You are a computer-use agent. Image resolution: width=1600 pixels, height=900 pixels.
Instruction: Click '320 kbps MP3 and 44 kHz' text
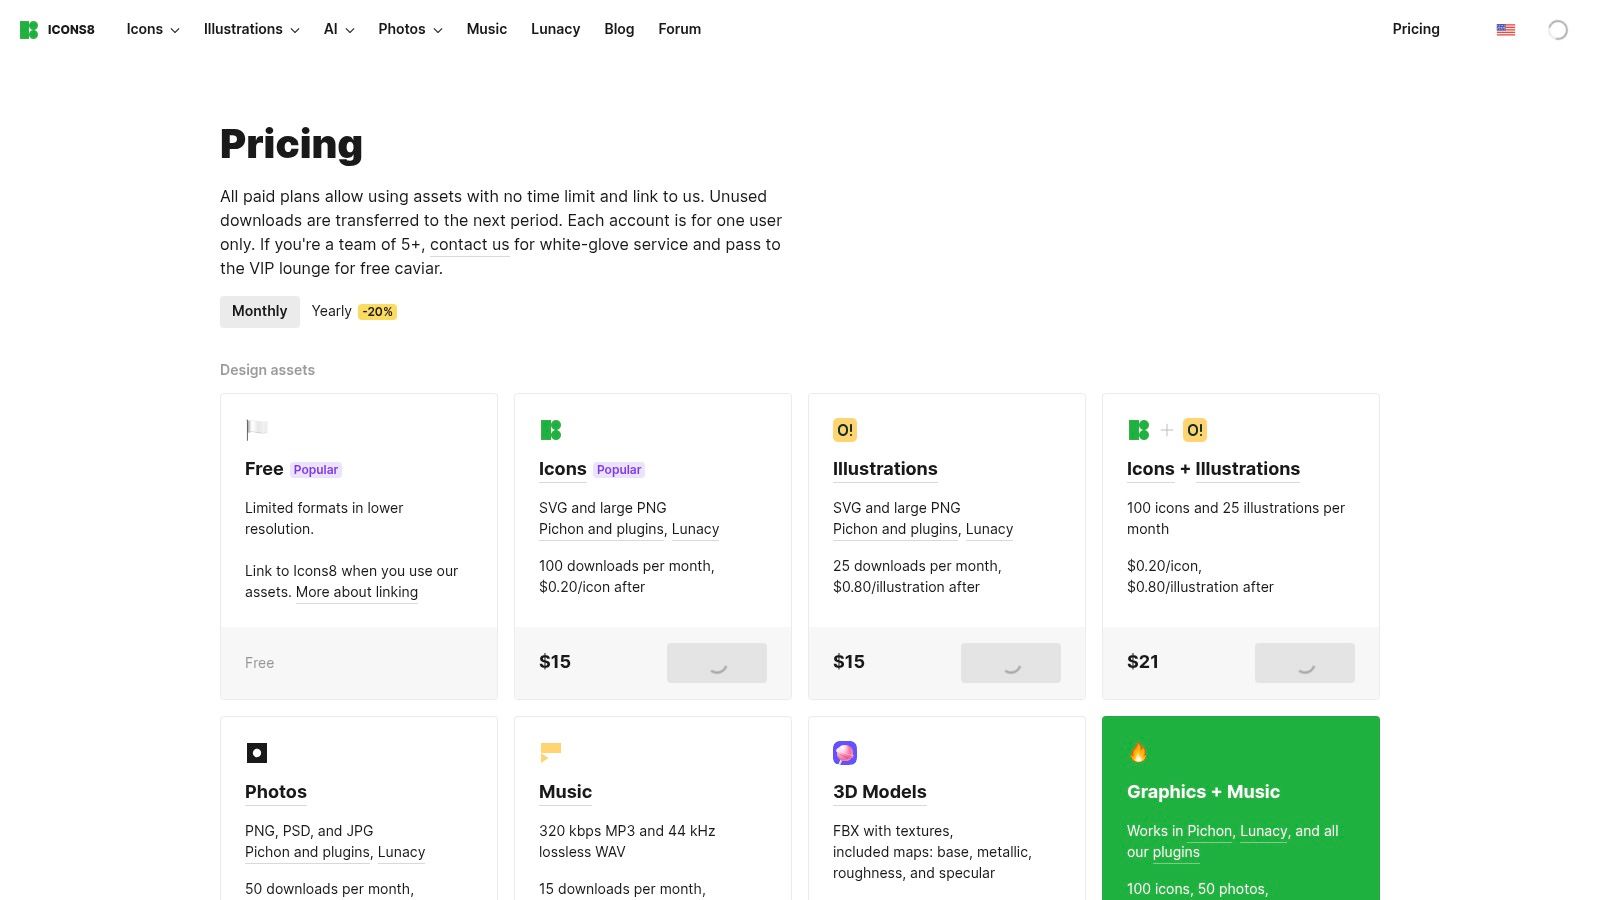(x=627, y=831)
